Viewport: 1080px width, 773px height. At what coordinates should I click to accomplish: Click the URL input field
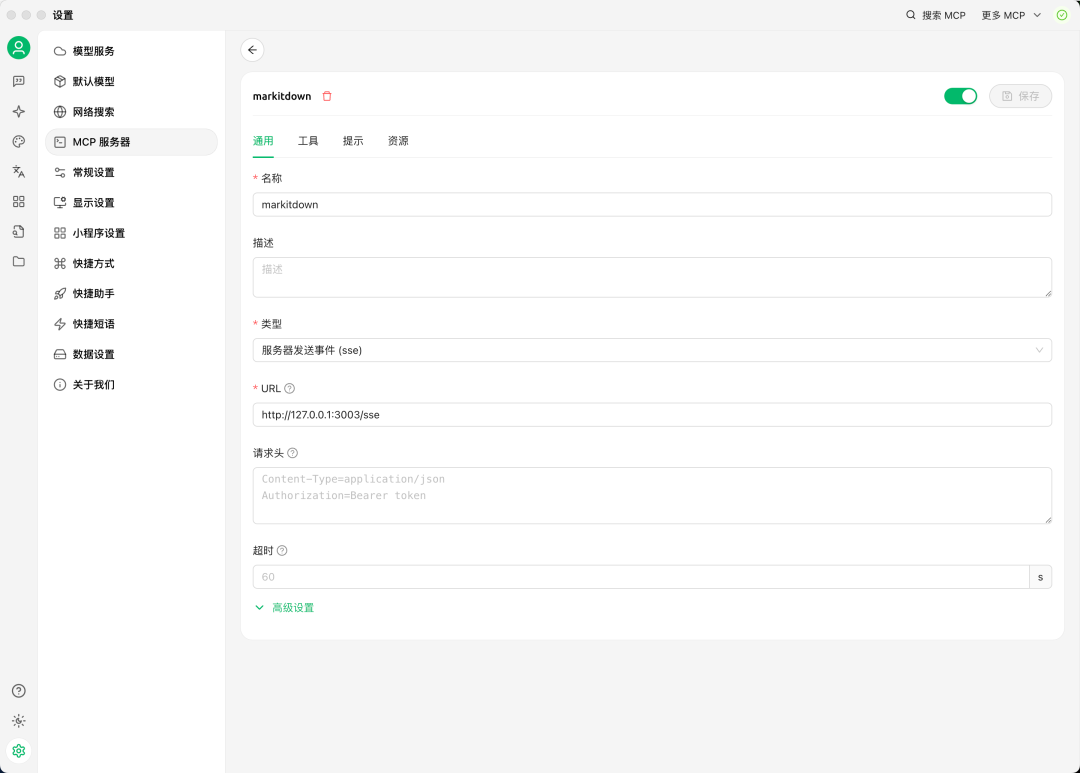[x=651, y=414]
